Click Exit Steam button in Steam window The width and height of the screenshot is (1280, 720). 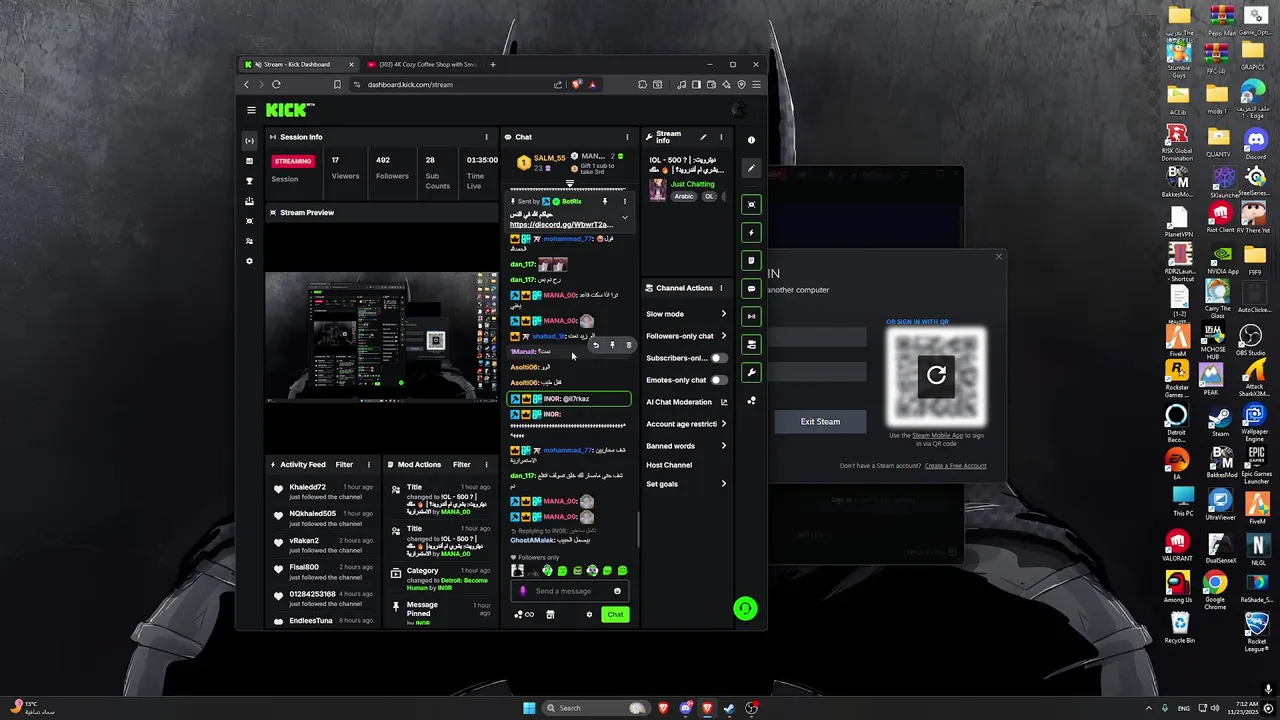820,422
